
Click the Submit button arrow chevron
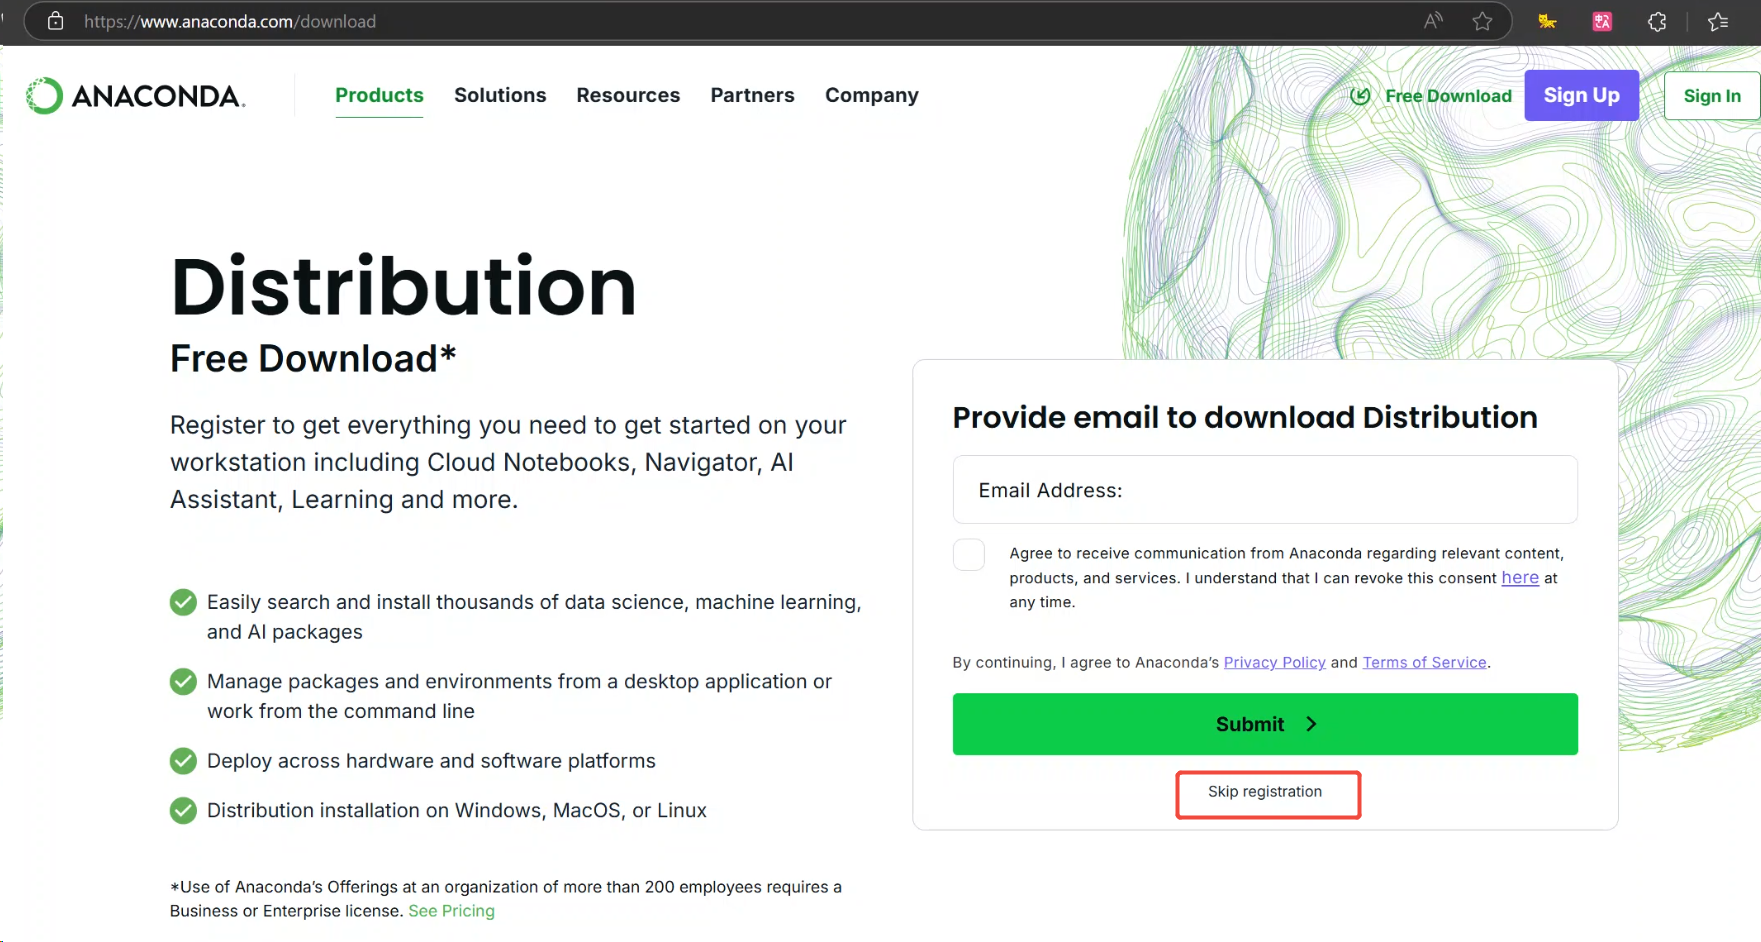(1311, 724)
